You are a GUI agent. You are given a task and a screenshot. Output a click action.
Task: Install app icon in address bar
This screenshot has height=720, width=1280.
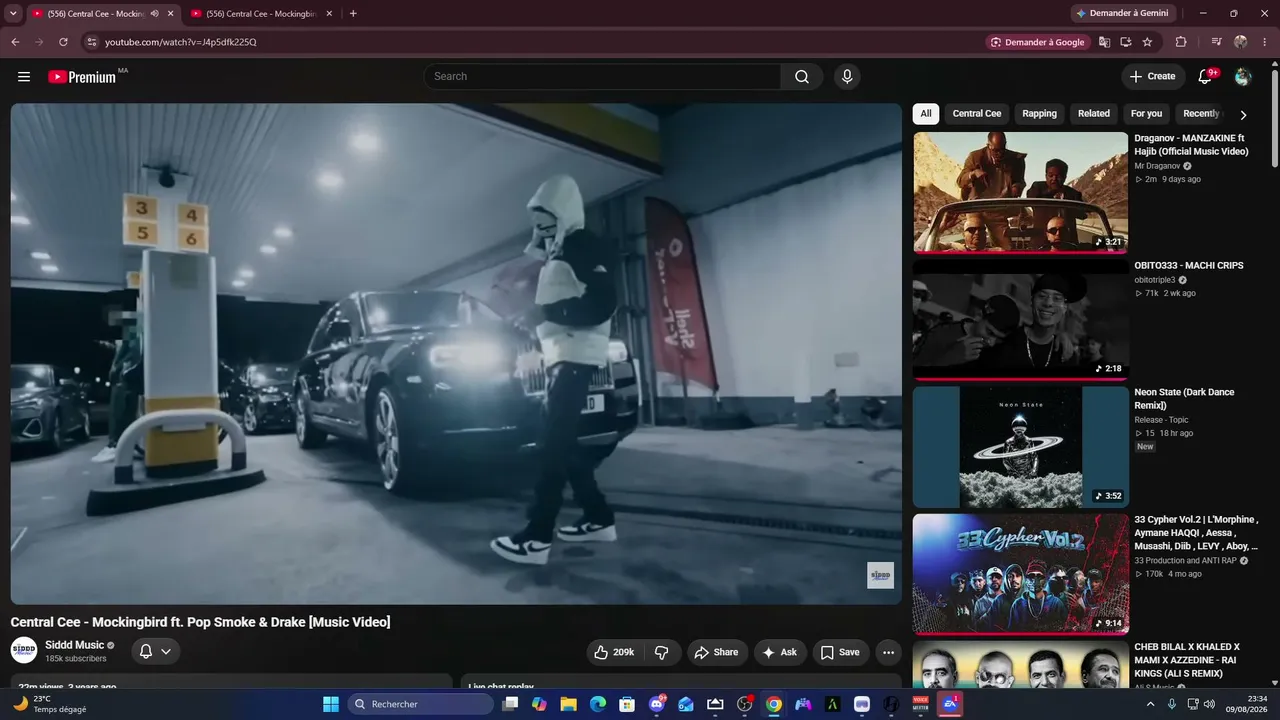coord(1126,42)
